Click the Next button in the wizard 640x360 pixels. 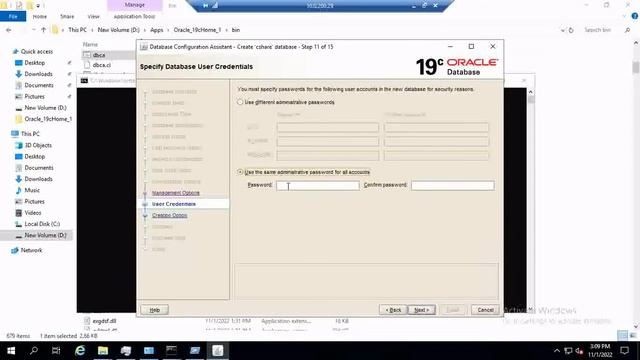[422, 310]
